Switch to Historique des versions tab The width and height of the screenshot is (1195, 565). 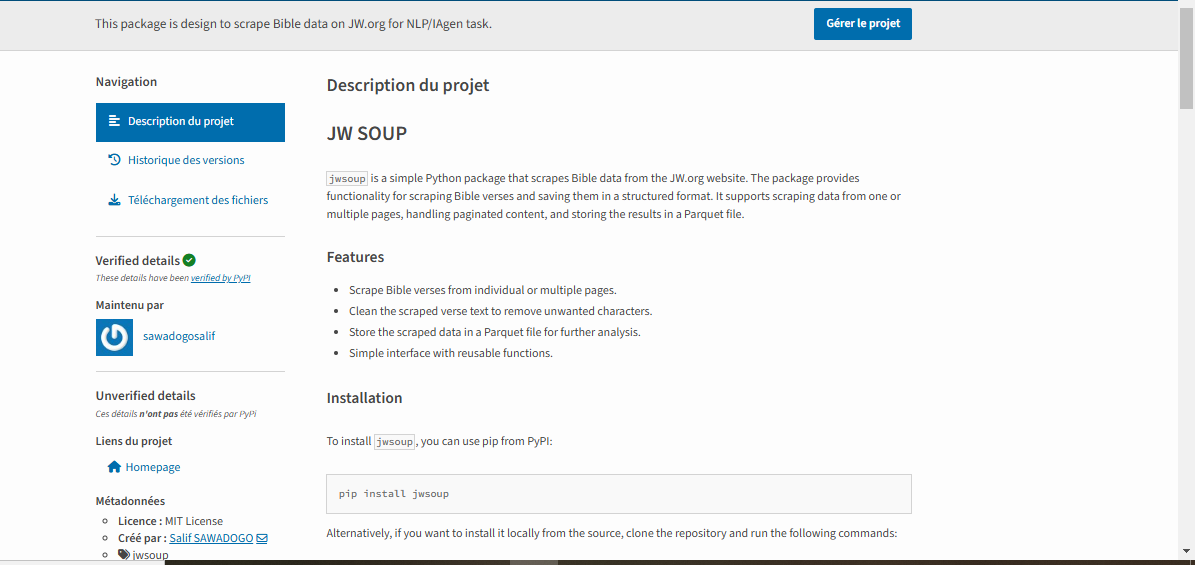(186, 160)
